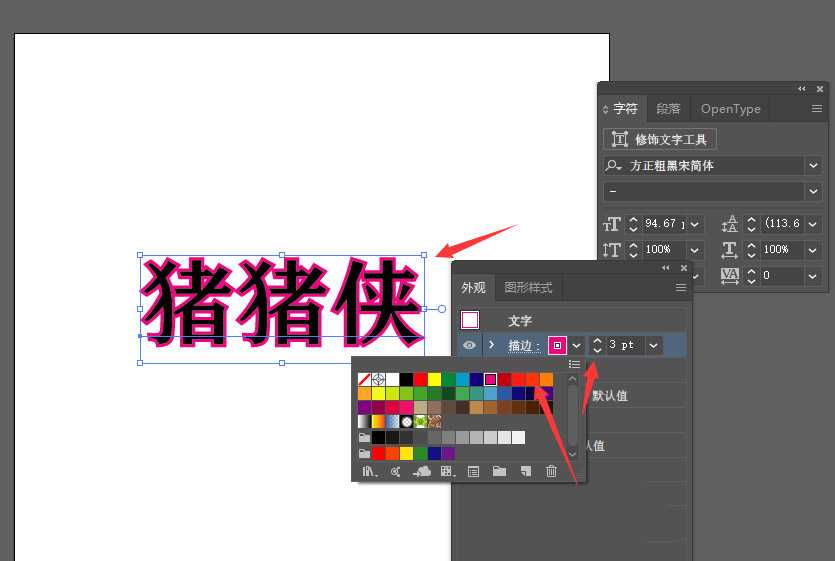Switch to the 段落 tab

click(x=668, y=109)
